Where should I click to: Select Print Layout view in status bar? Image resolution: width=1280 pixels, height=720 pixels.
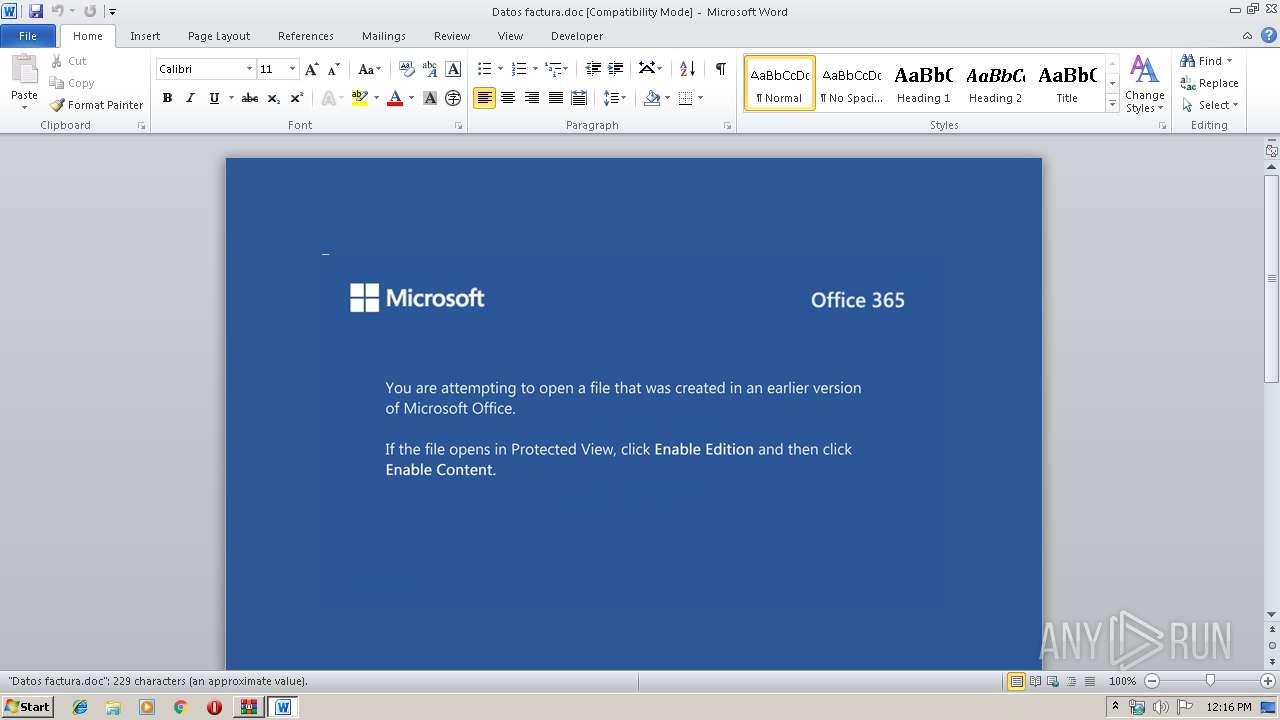(x=1016, y=681)
